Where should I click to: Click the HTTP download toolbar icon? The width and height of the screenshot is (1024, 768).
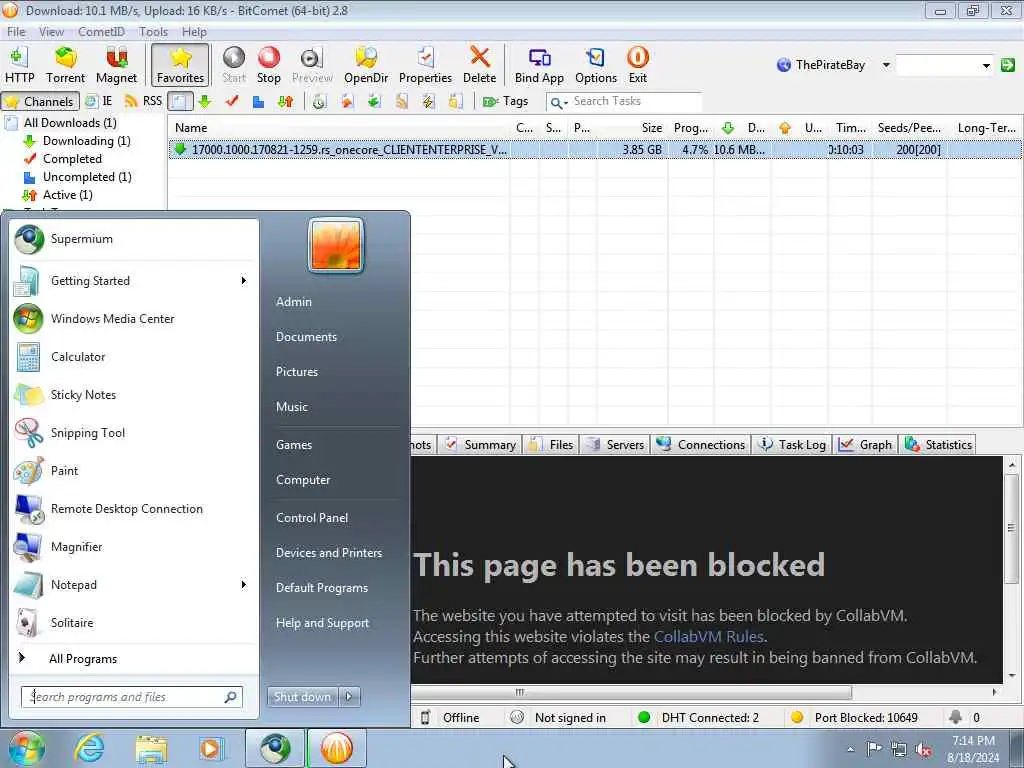tap(19, 65)
